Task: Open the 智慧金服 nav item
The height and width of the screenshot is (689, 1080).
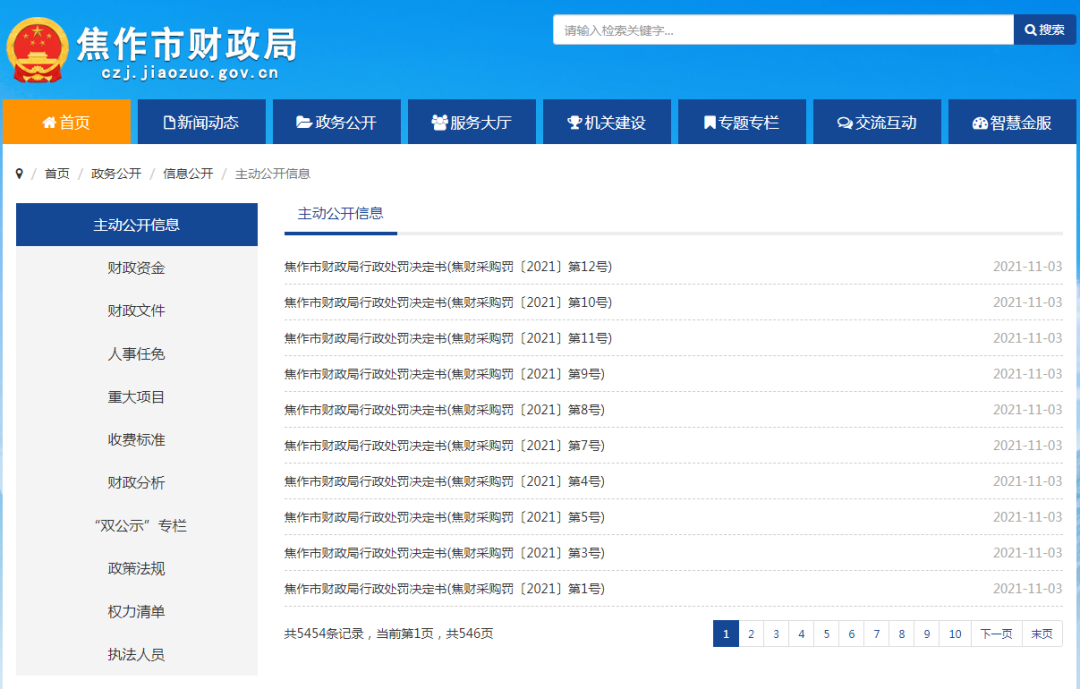Action: tap(1012, 122)
